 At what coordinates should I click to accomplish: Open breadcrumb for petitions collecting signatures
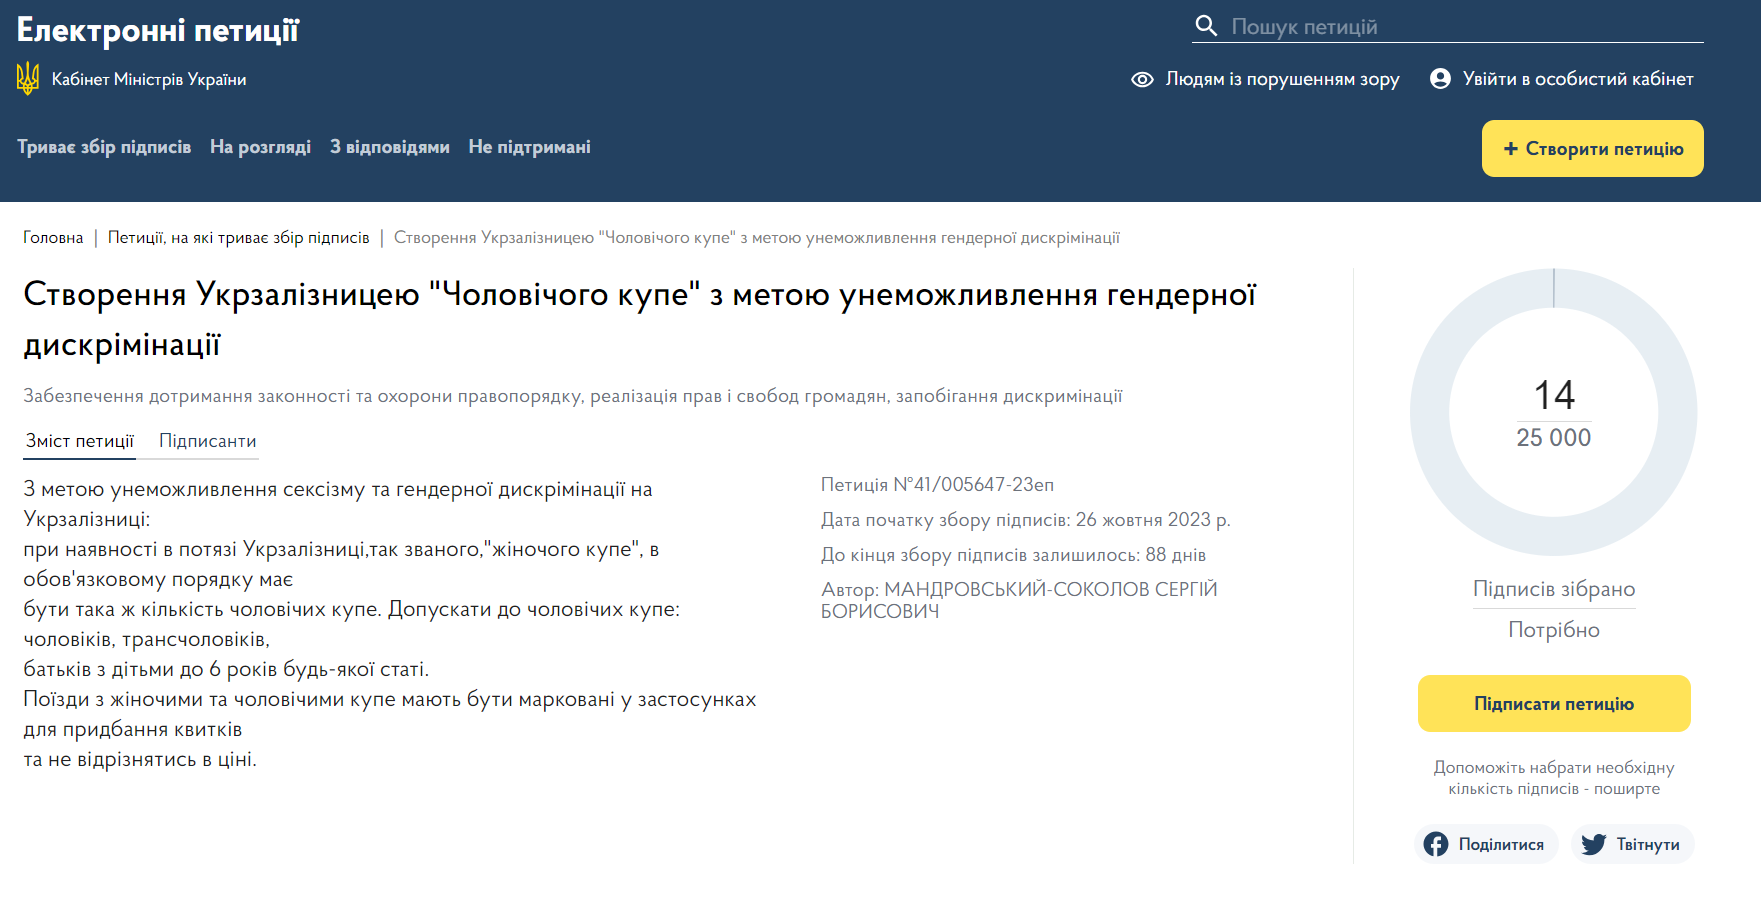[x=238, y=238]
